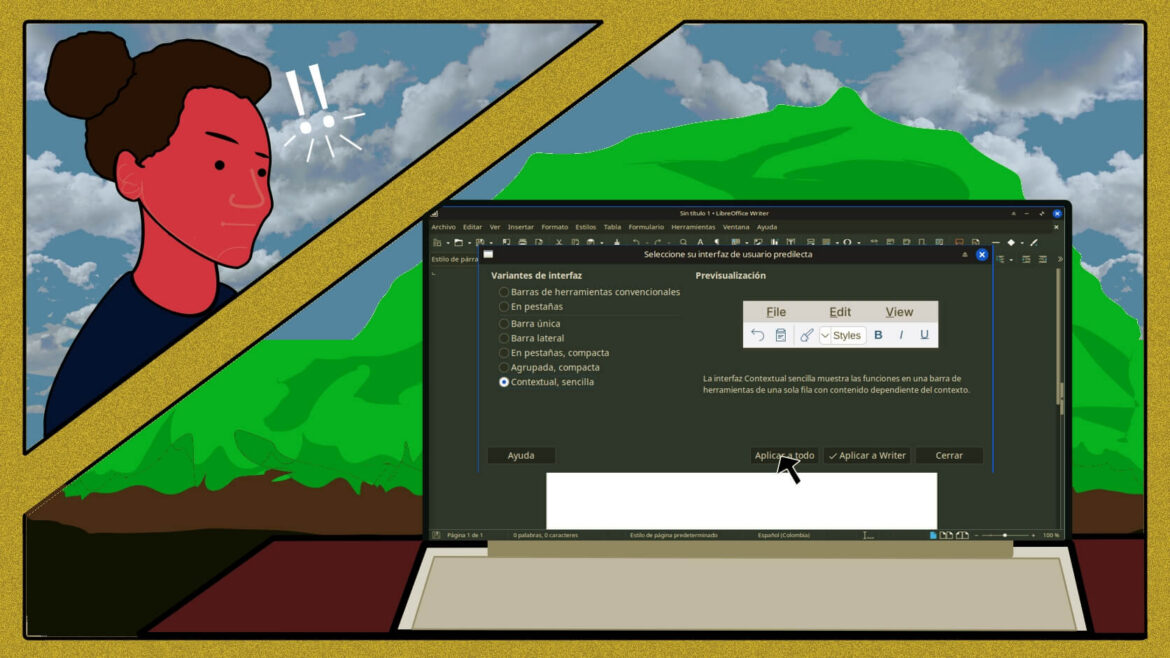Click the Insert table icon
The image size is (1170, 658).
coord(736,242)
